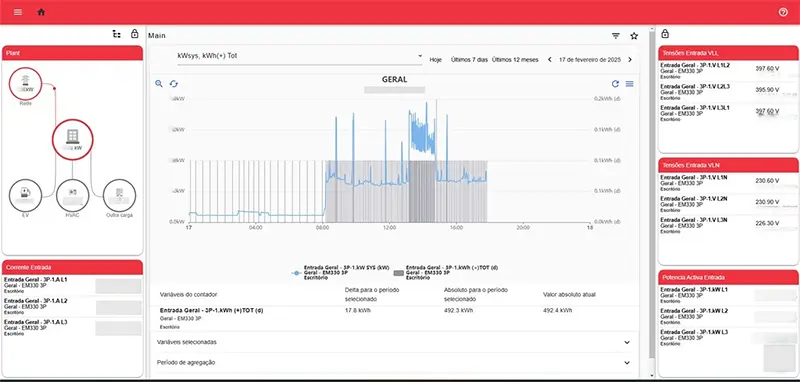Reset chart zoom with sync arrows icon
The image size is (800, 382).
[173, 84]
